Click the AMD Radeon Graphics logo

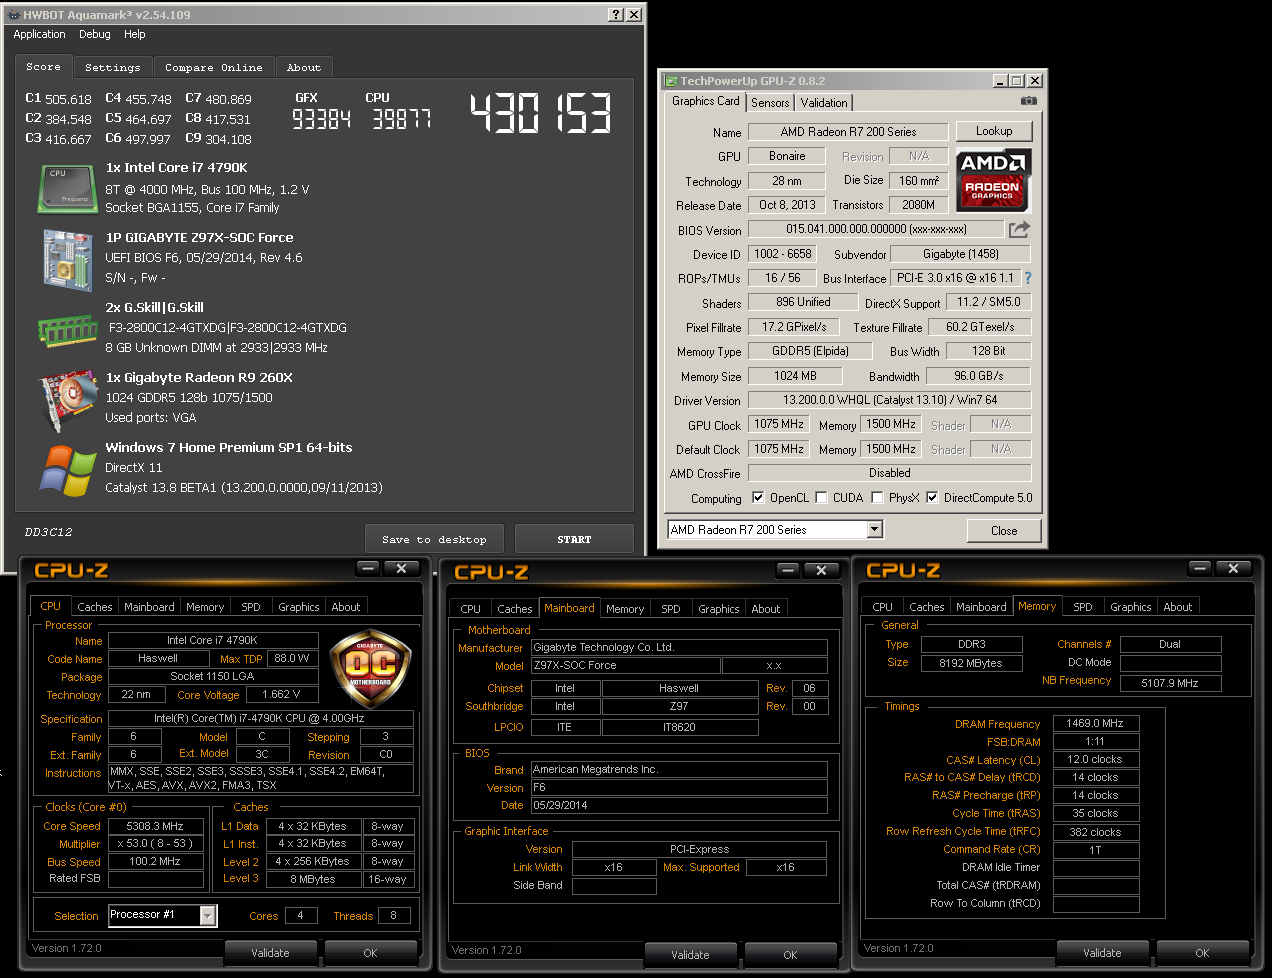pyautogui.click(x=992, y=180)
